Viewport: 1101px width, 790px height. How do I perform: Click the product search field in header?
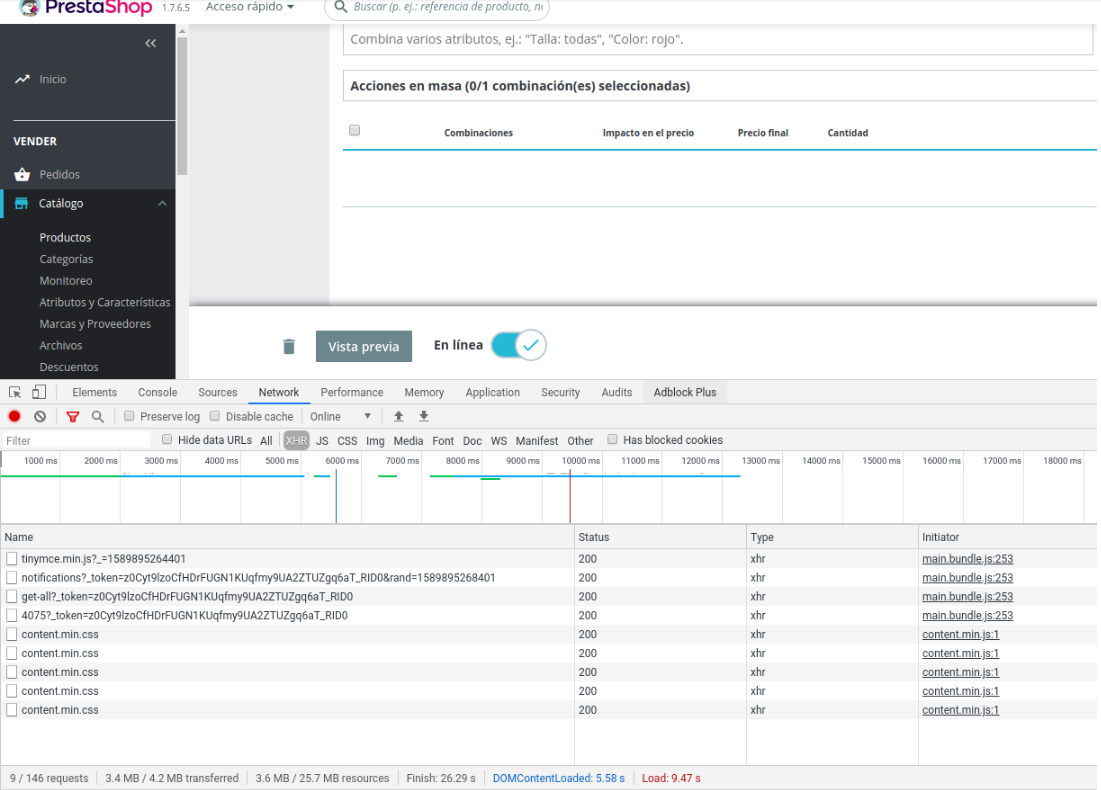click(437, 7)
